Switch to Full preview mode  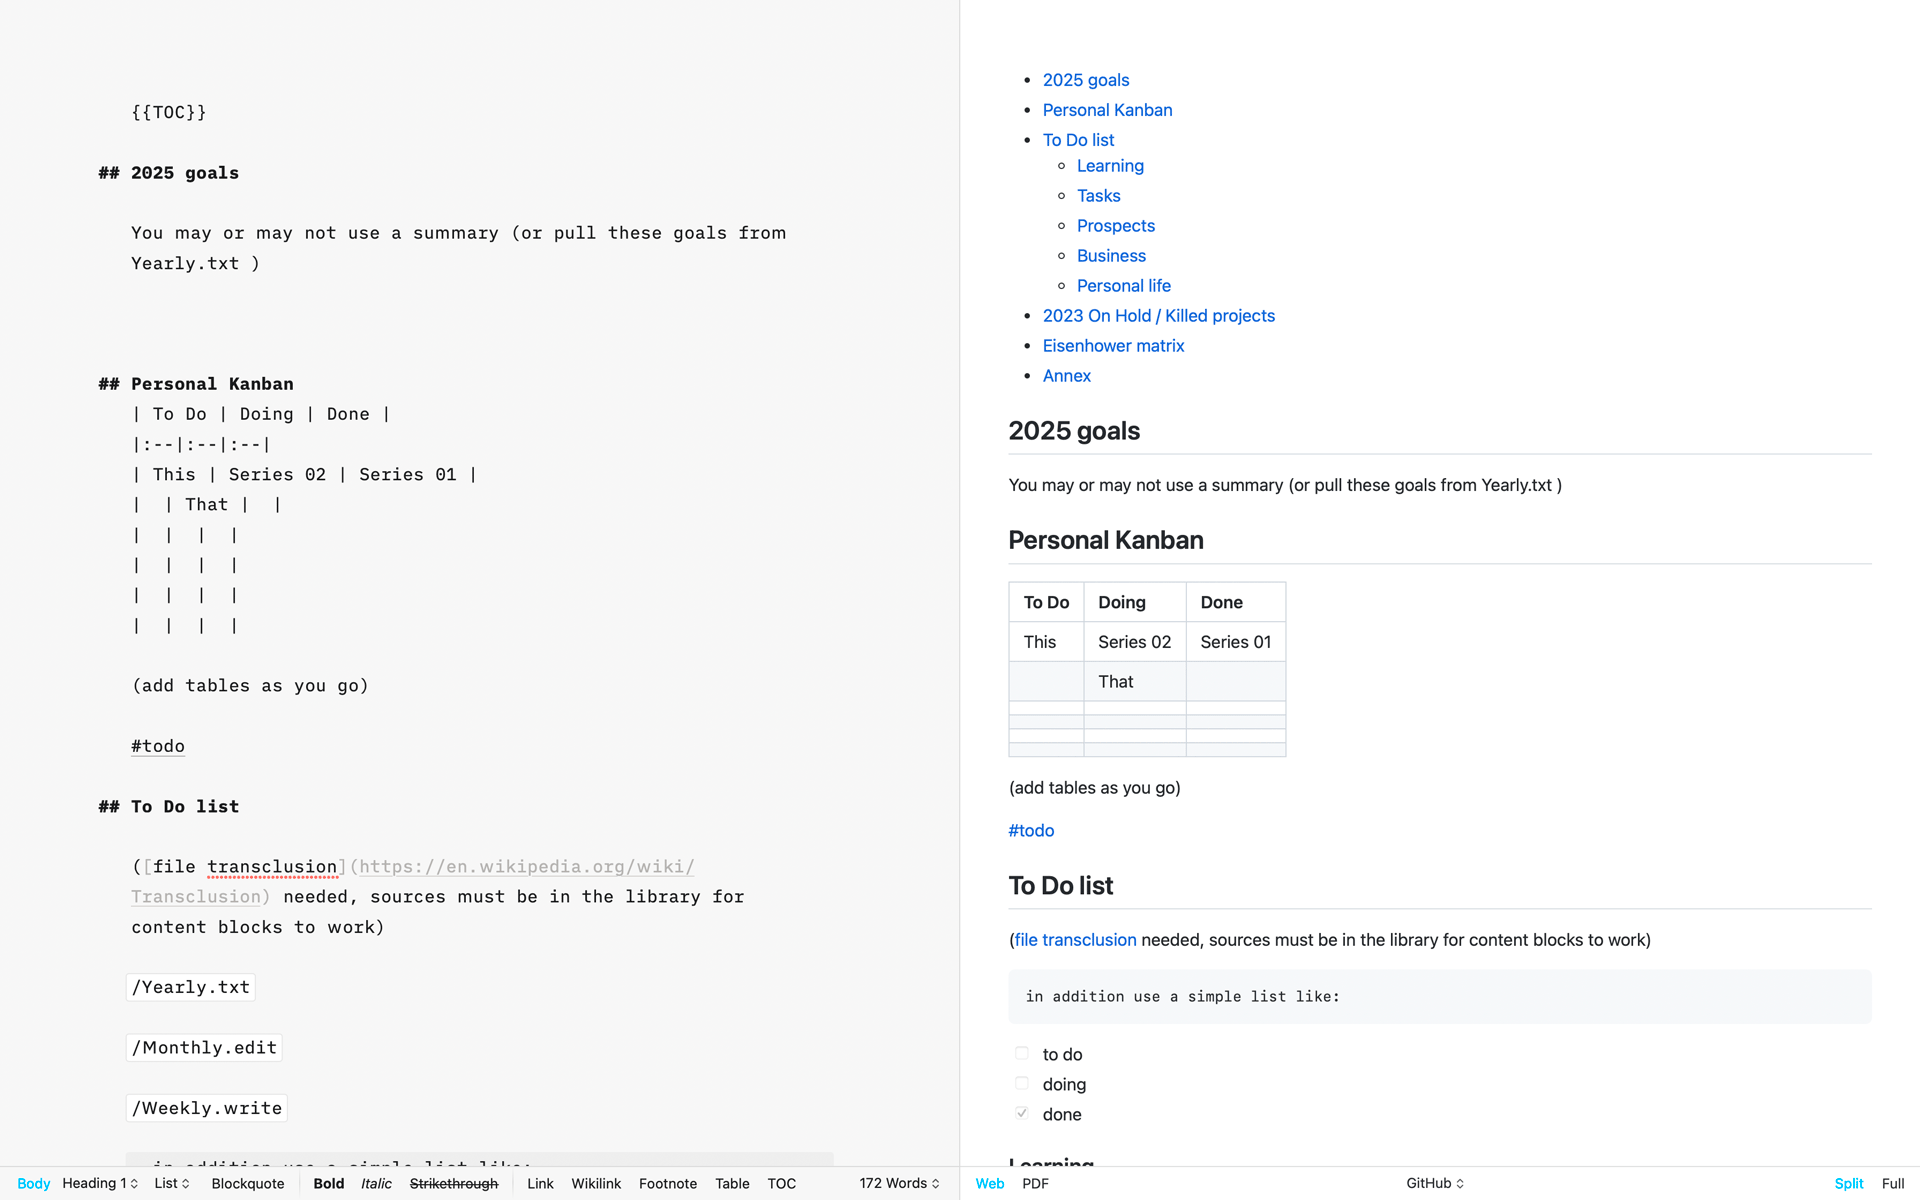[x=1893, y=1183]
